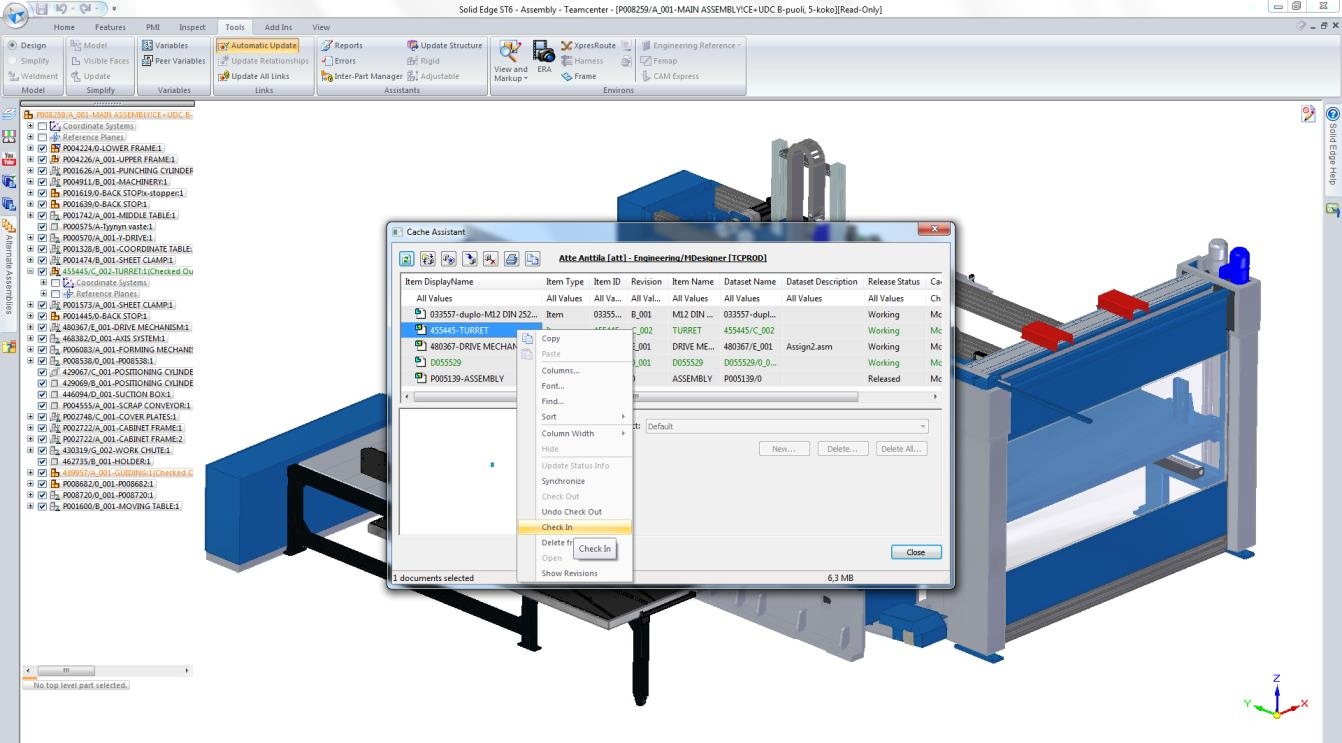Click Release Status column header

tap(896, 282)
